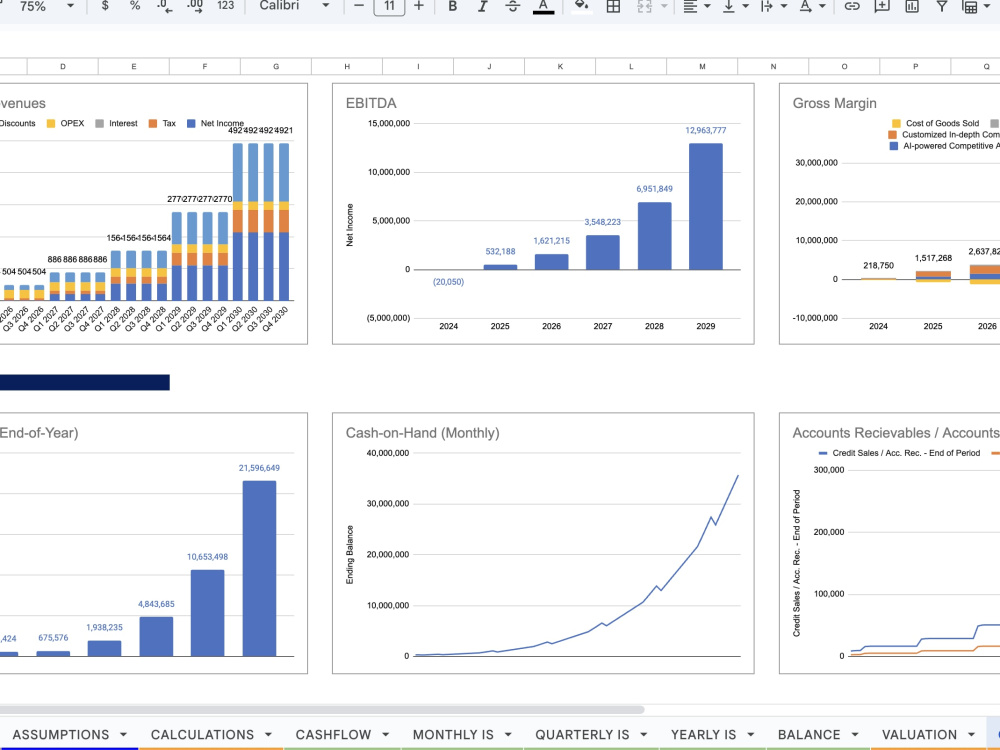Switch to the CALCULATIONS sheet tab
This screenshot has width=1000, height=750.
(202, 735)
